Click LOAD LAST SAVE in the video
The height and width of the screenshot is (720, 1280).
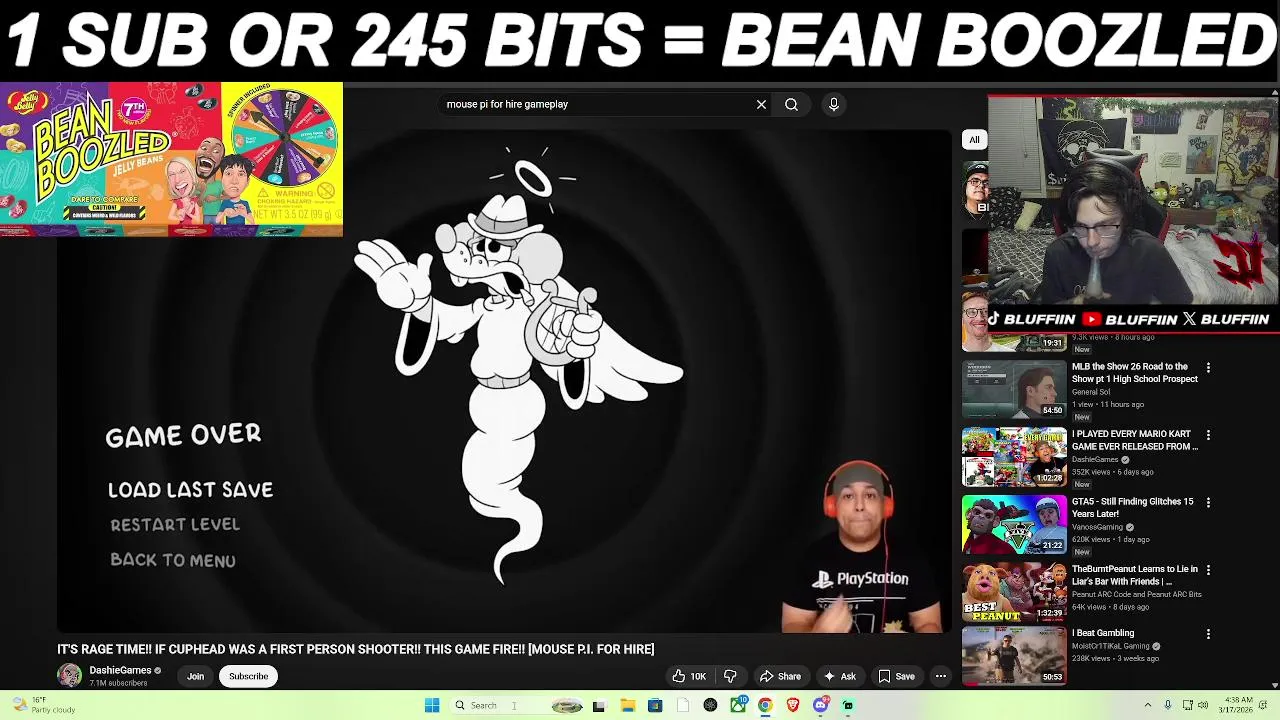pyautogui.click(x=190, y=490)
